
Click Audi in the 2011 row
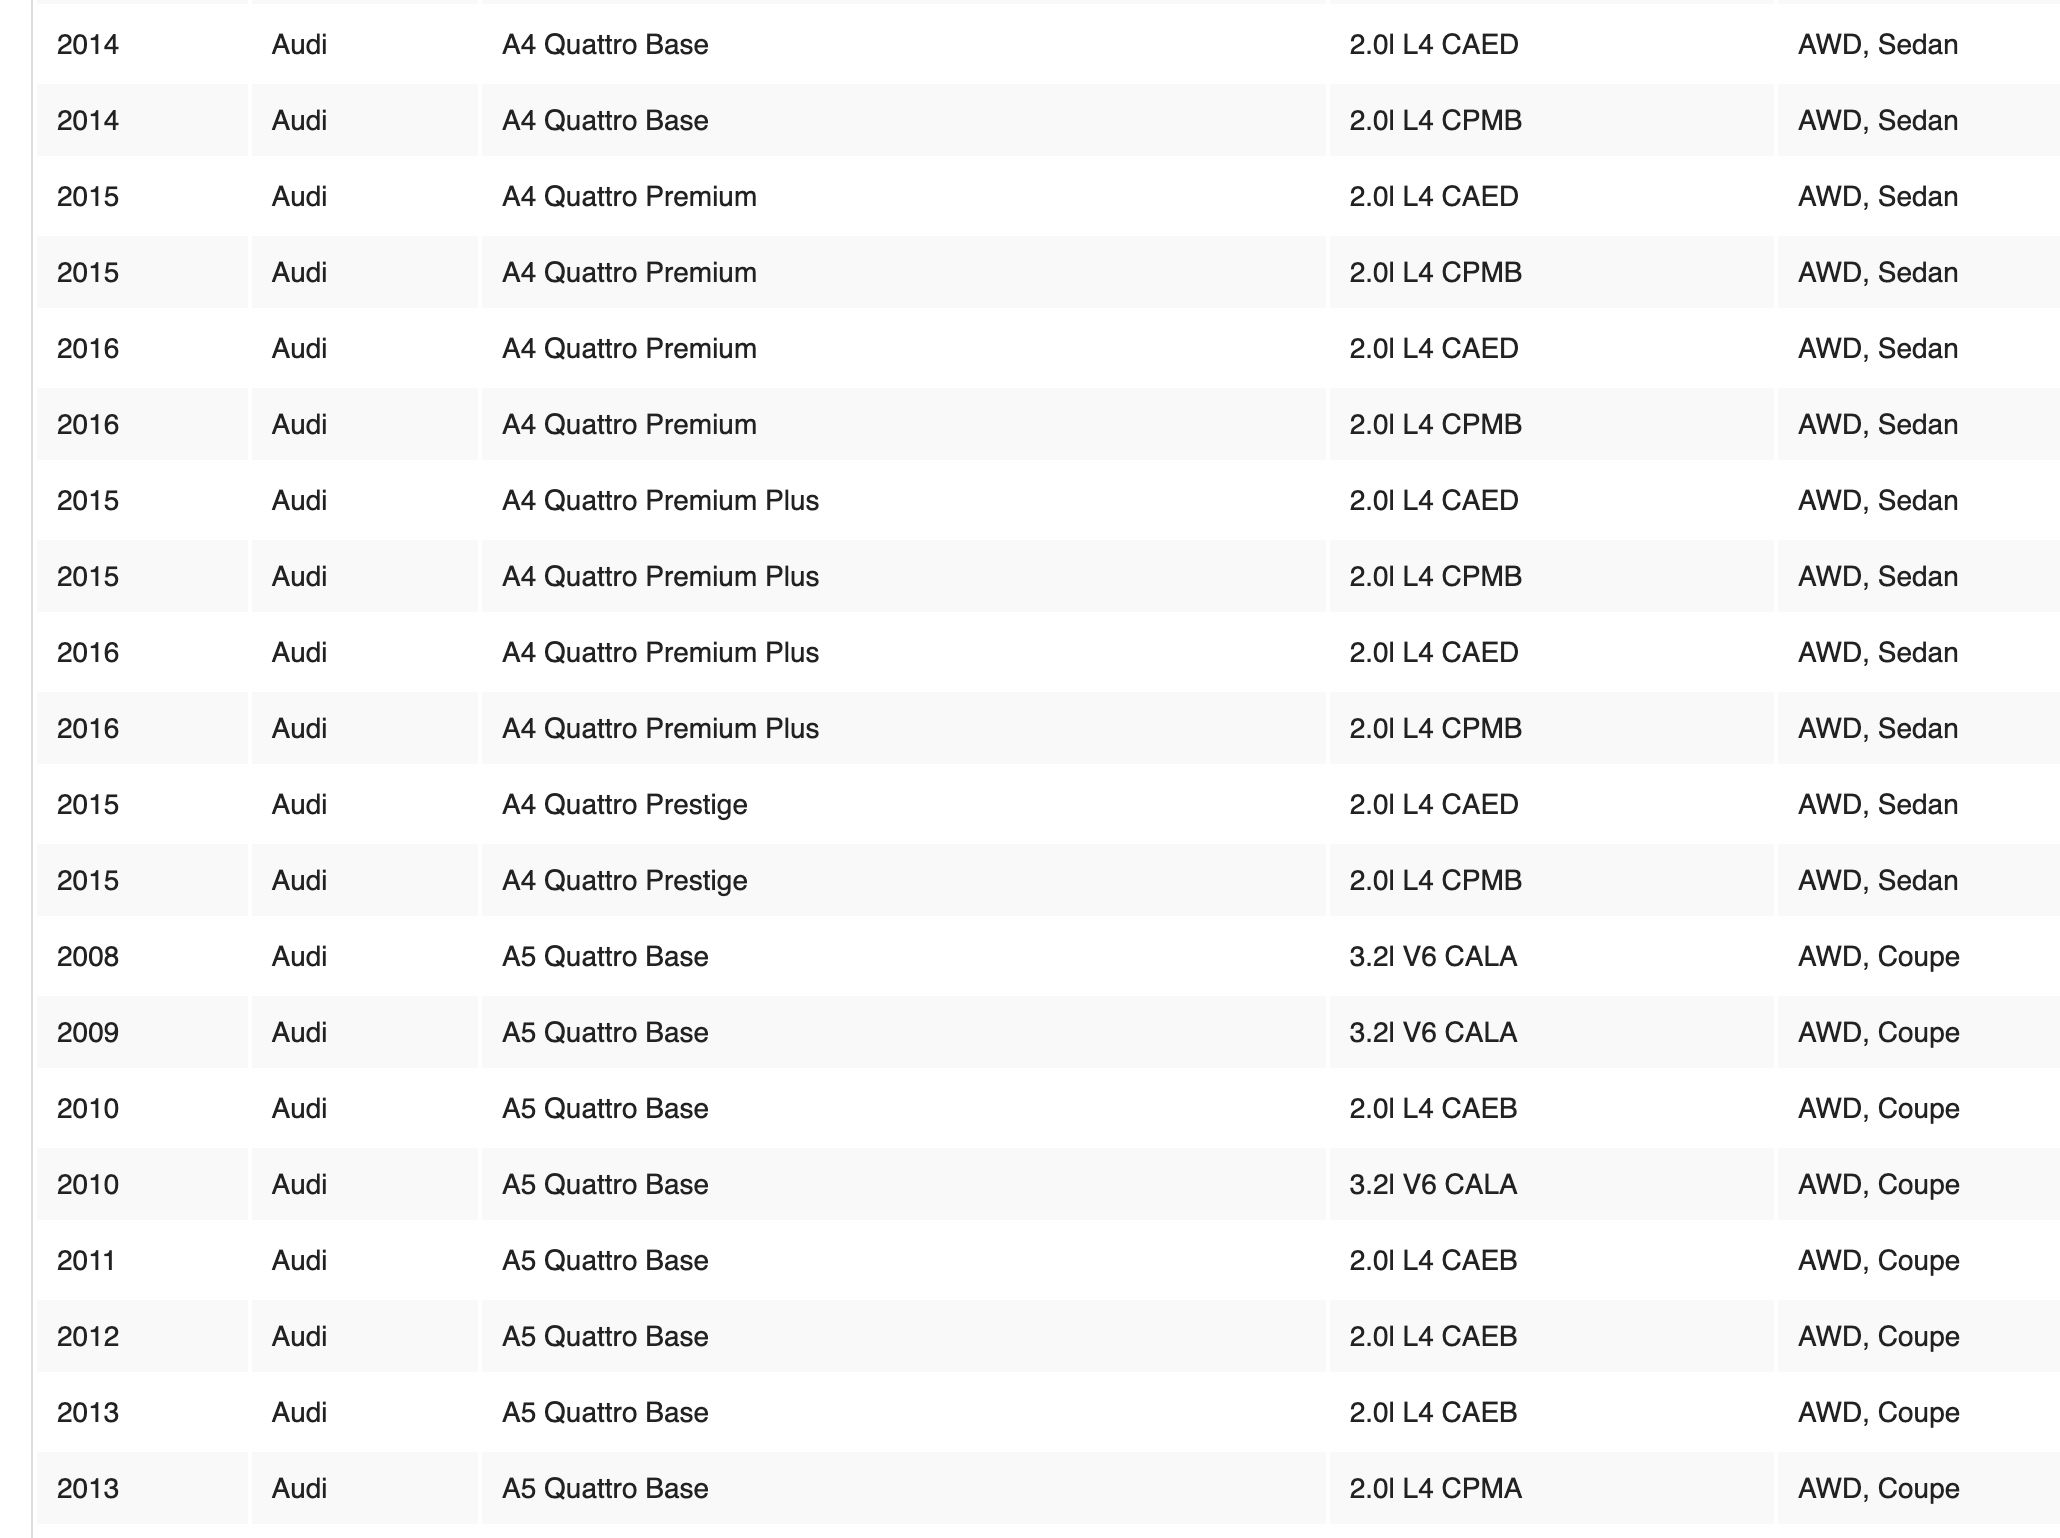[x=299, y=1261]
